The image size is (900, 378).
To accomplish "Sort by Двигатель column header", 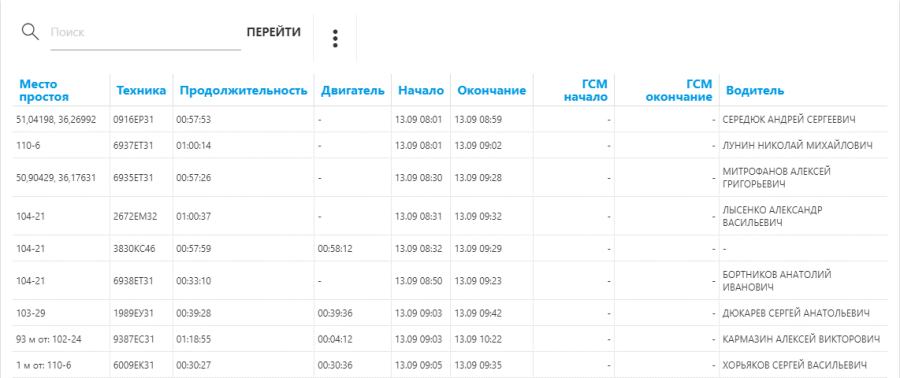I will (x=352, y=91).
